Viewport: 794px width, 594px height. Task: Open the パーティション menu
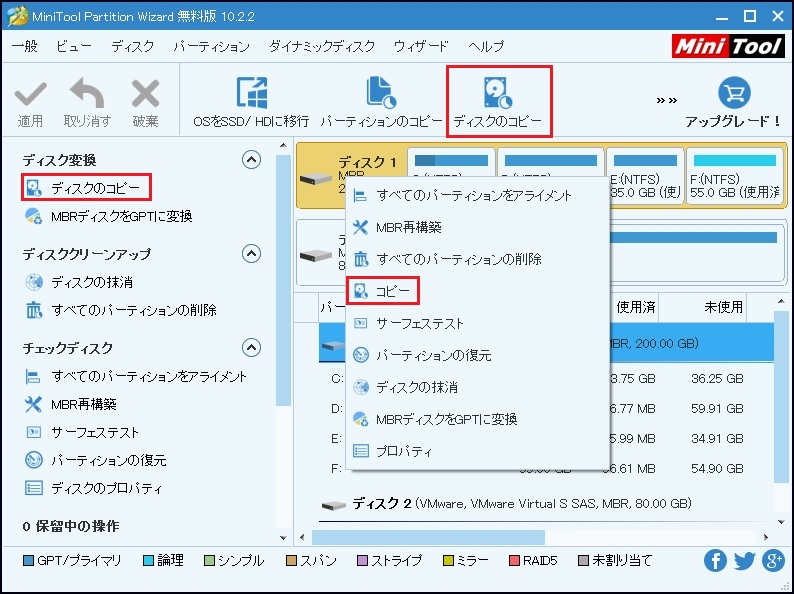212,46
